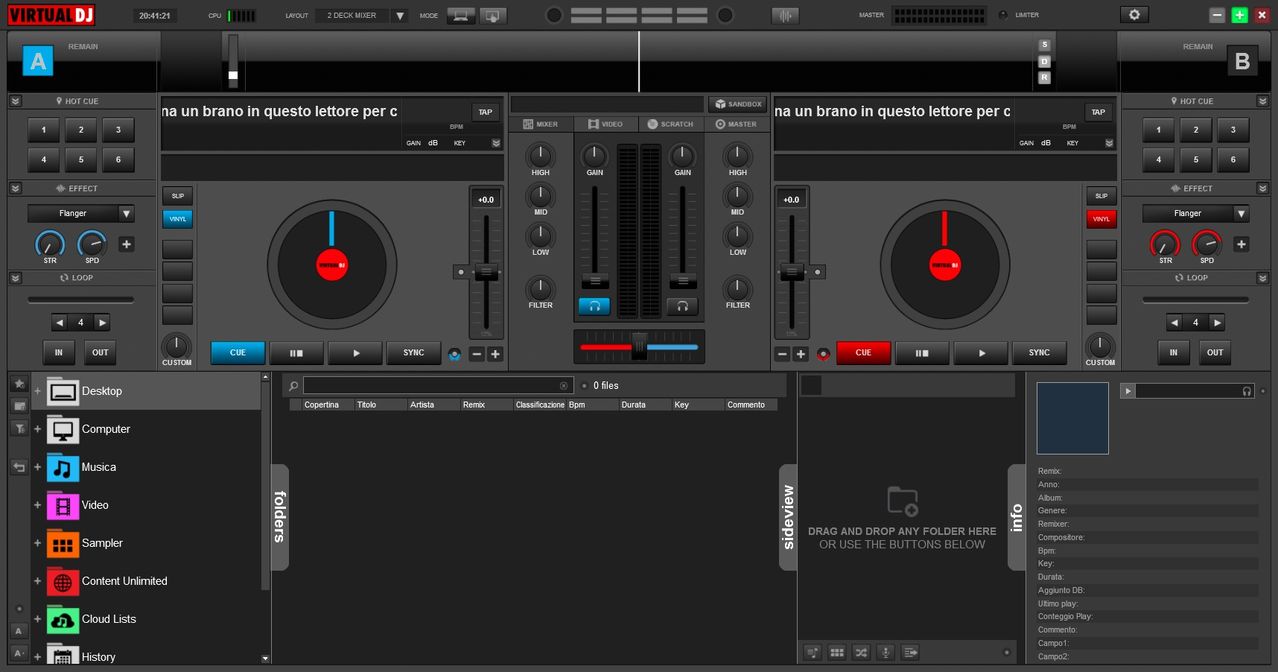Start playback on deck A
Image resolution: width=1278 pixels, height=672 pixels.
coord(355,352)
